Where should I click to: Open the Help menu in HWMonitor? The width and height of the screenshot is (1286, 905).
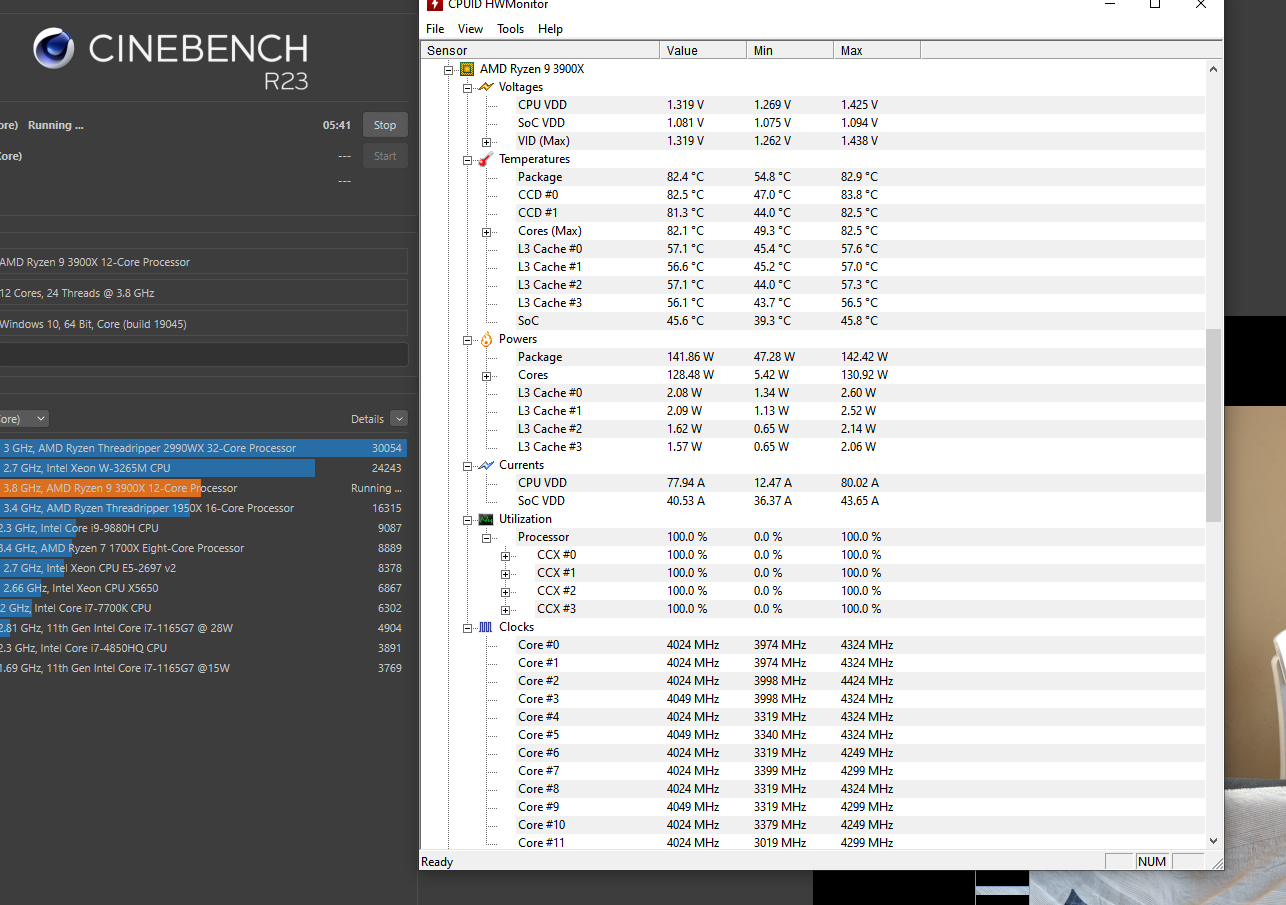click(x=550, y=29)
